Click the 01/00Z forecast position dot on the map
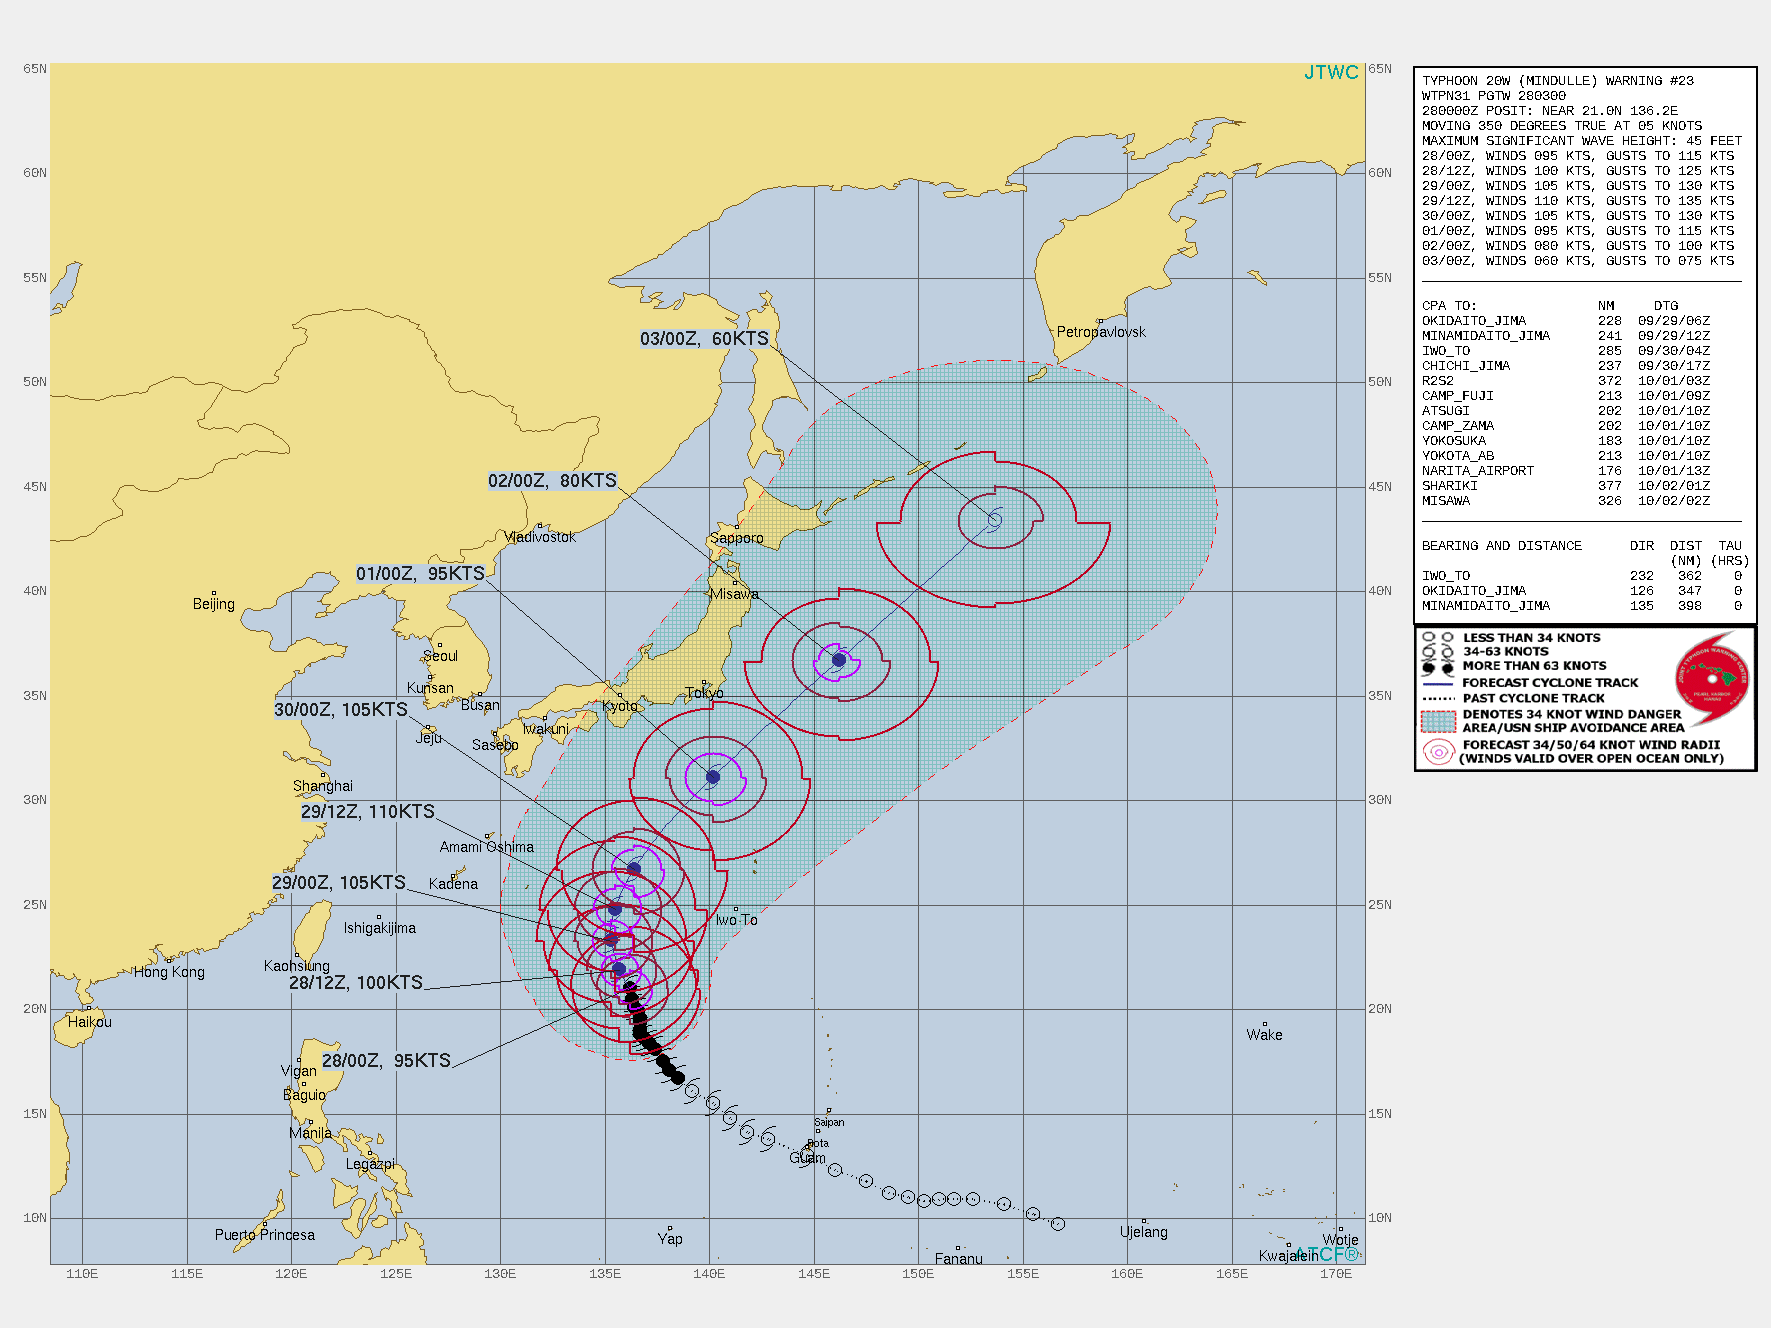This screenshot has height=1328, width=1771. tap(713, 777)
